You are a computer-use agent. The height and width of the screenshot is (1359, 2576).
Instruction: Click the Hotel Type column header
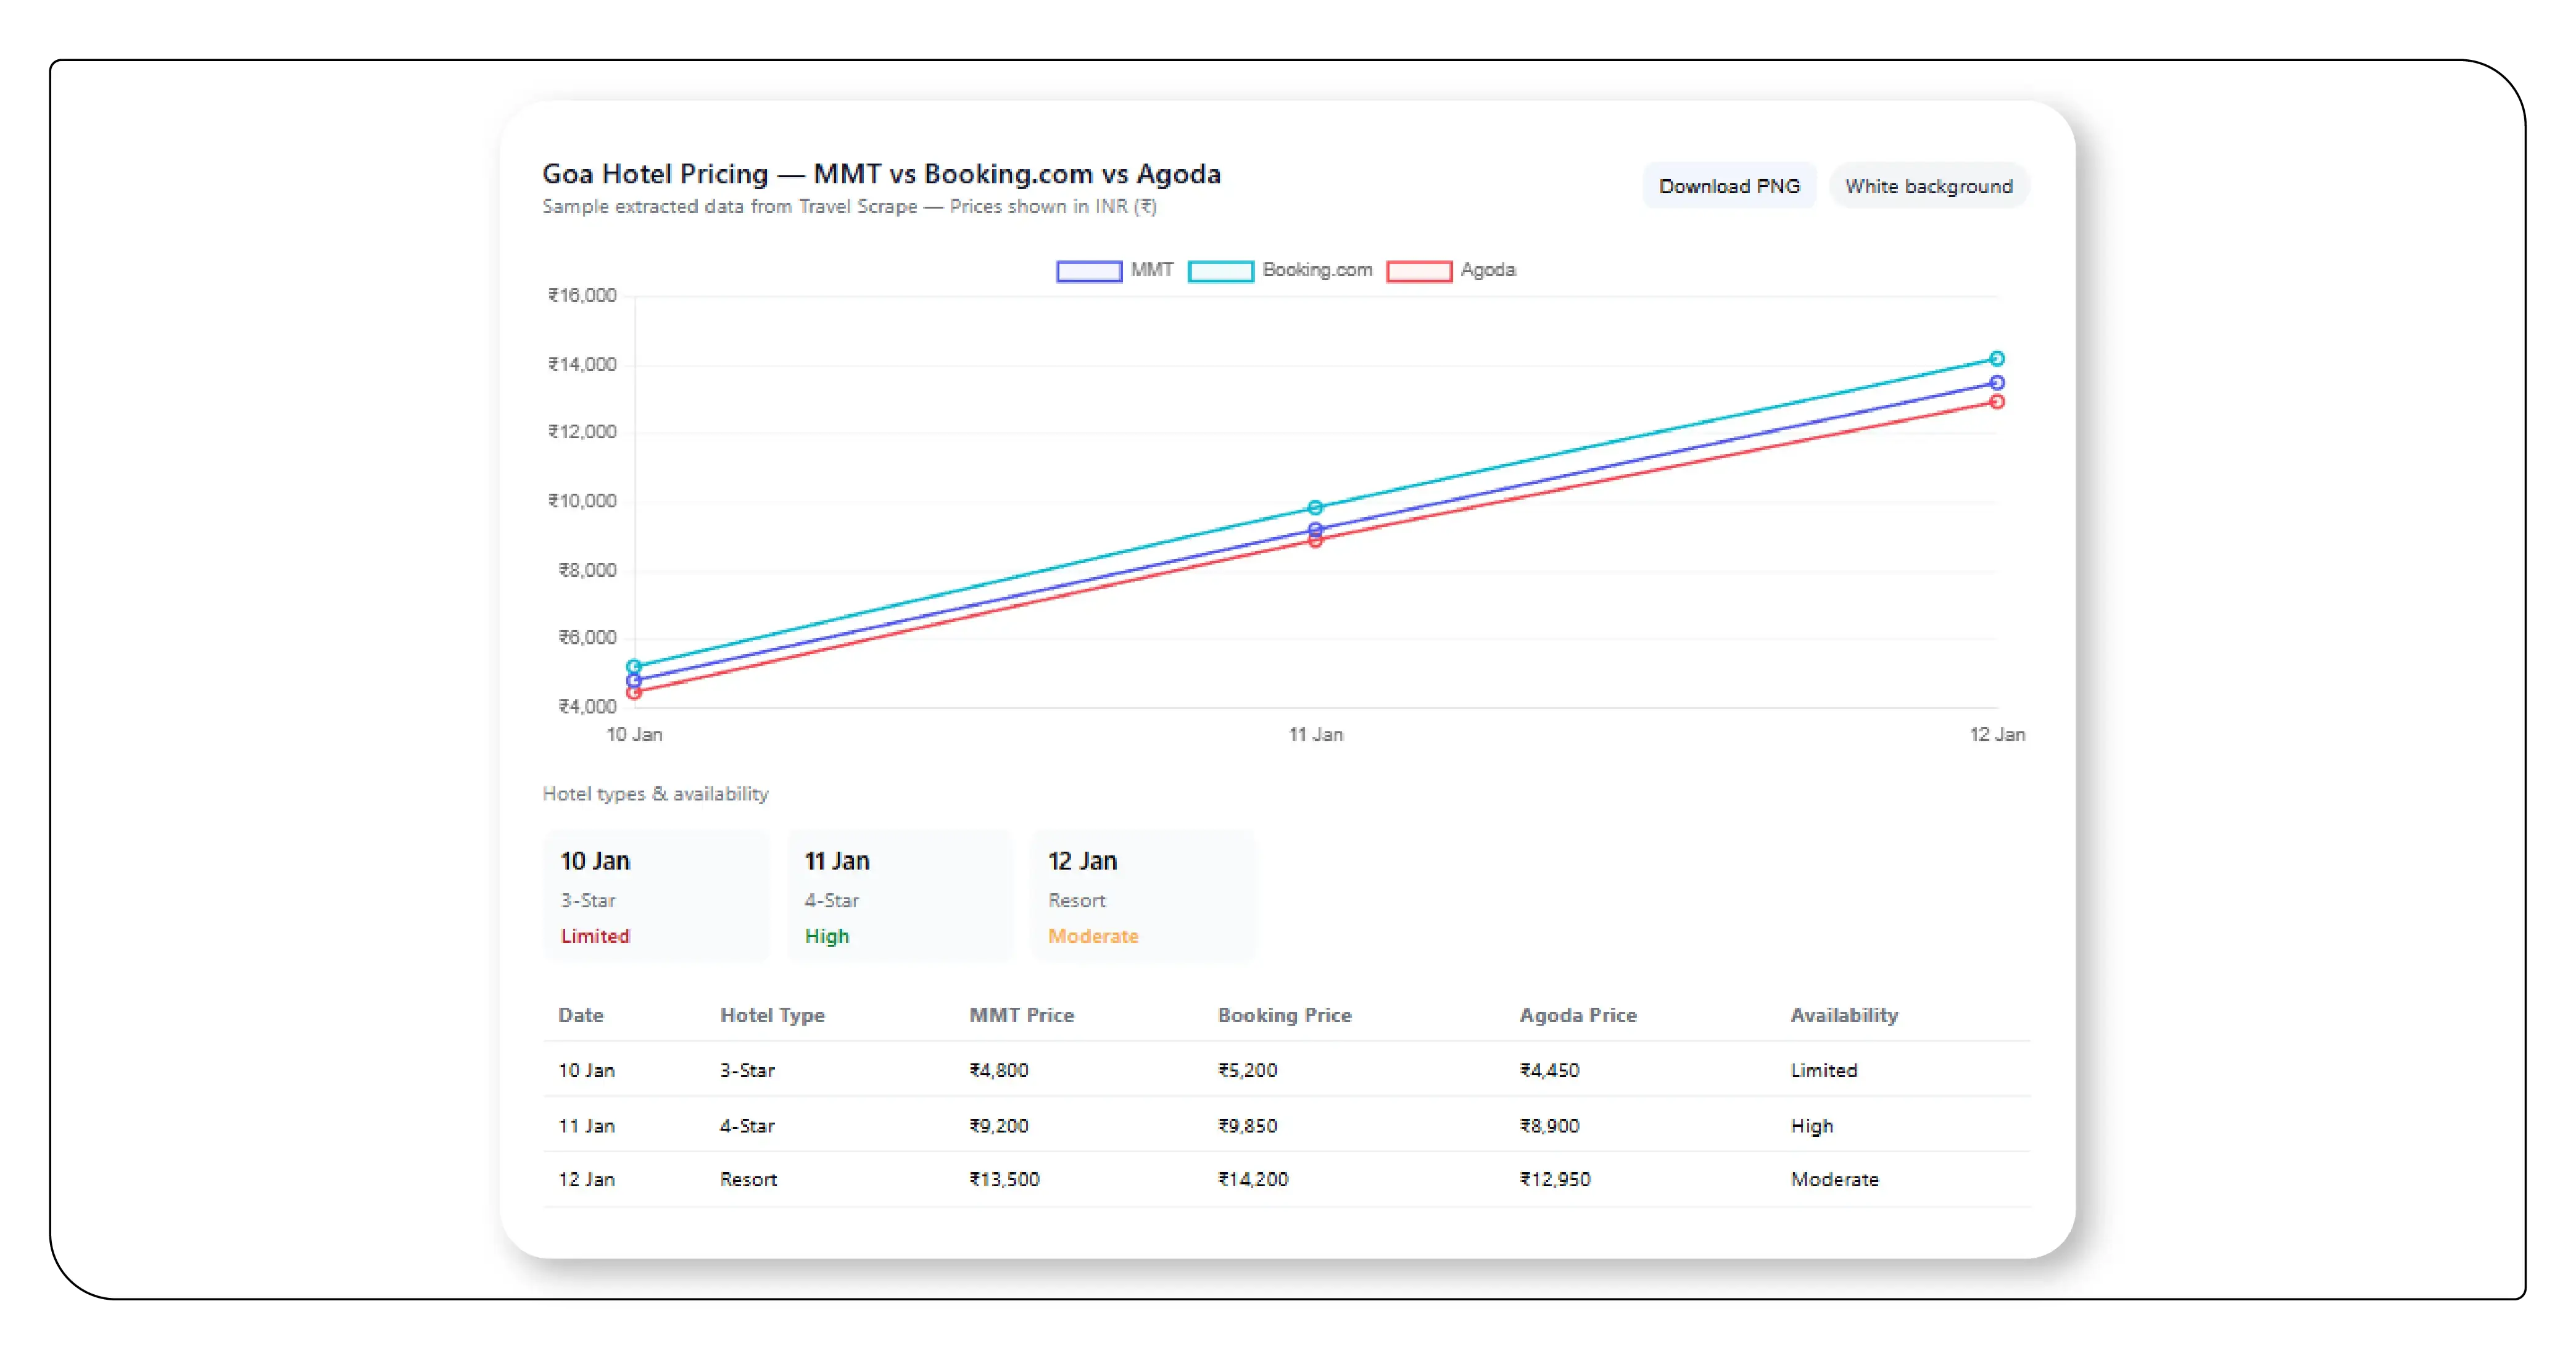click(x=772, y=1014)
